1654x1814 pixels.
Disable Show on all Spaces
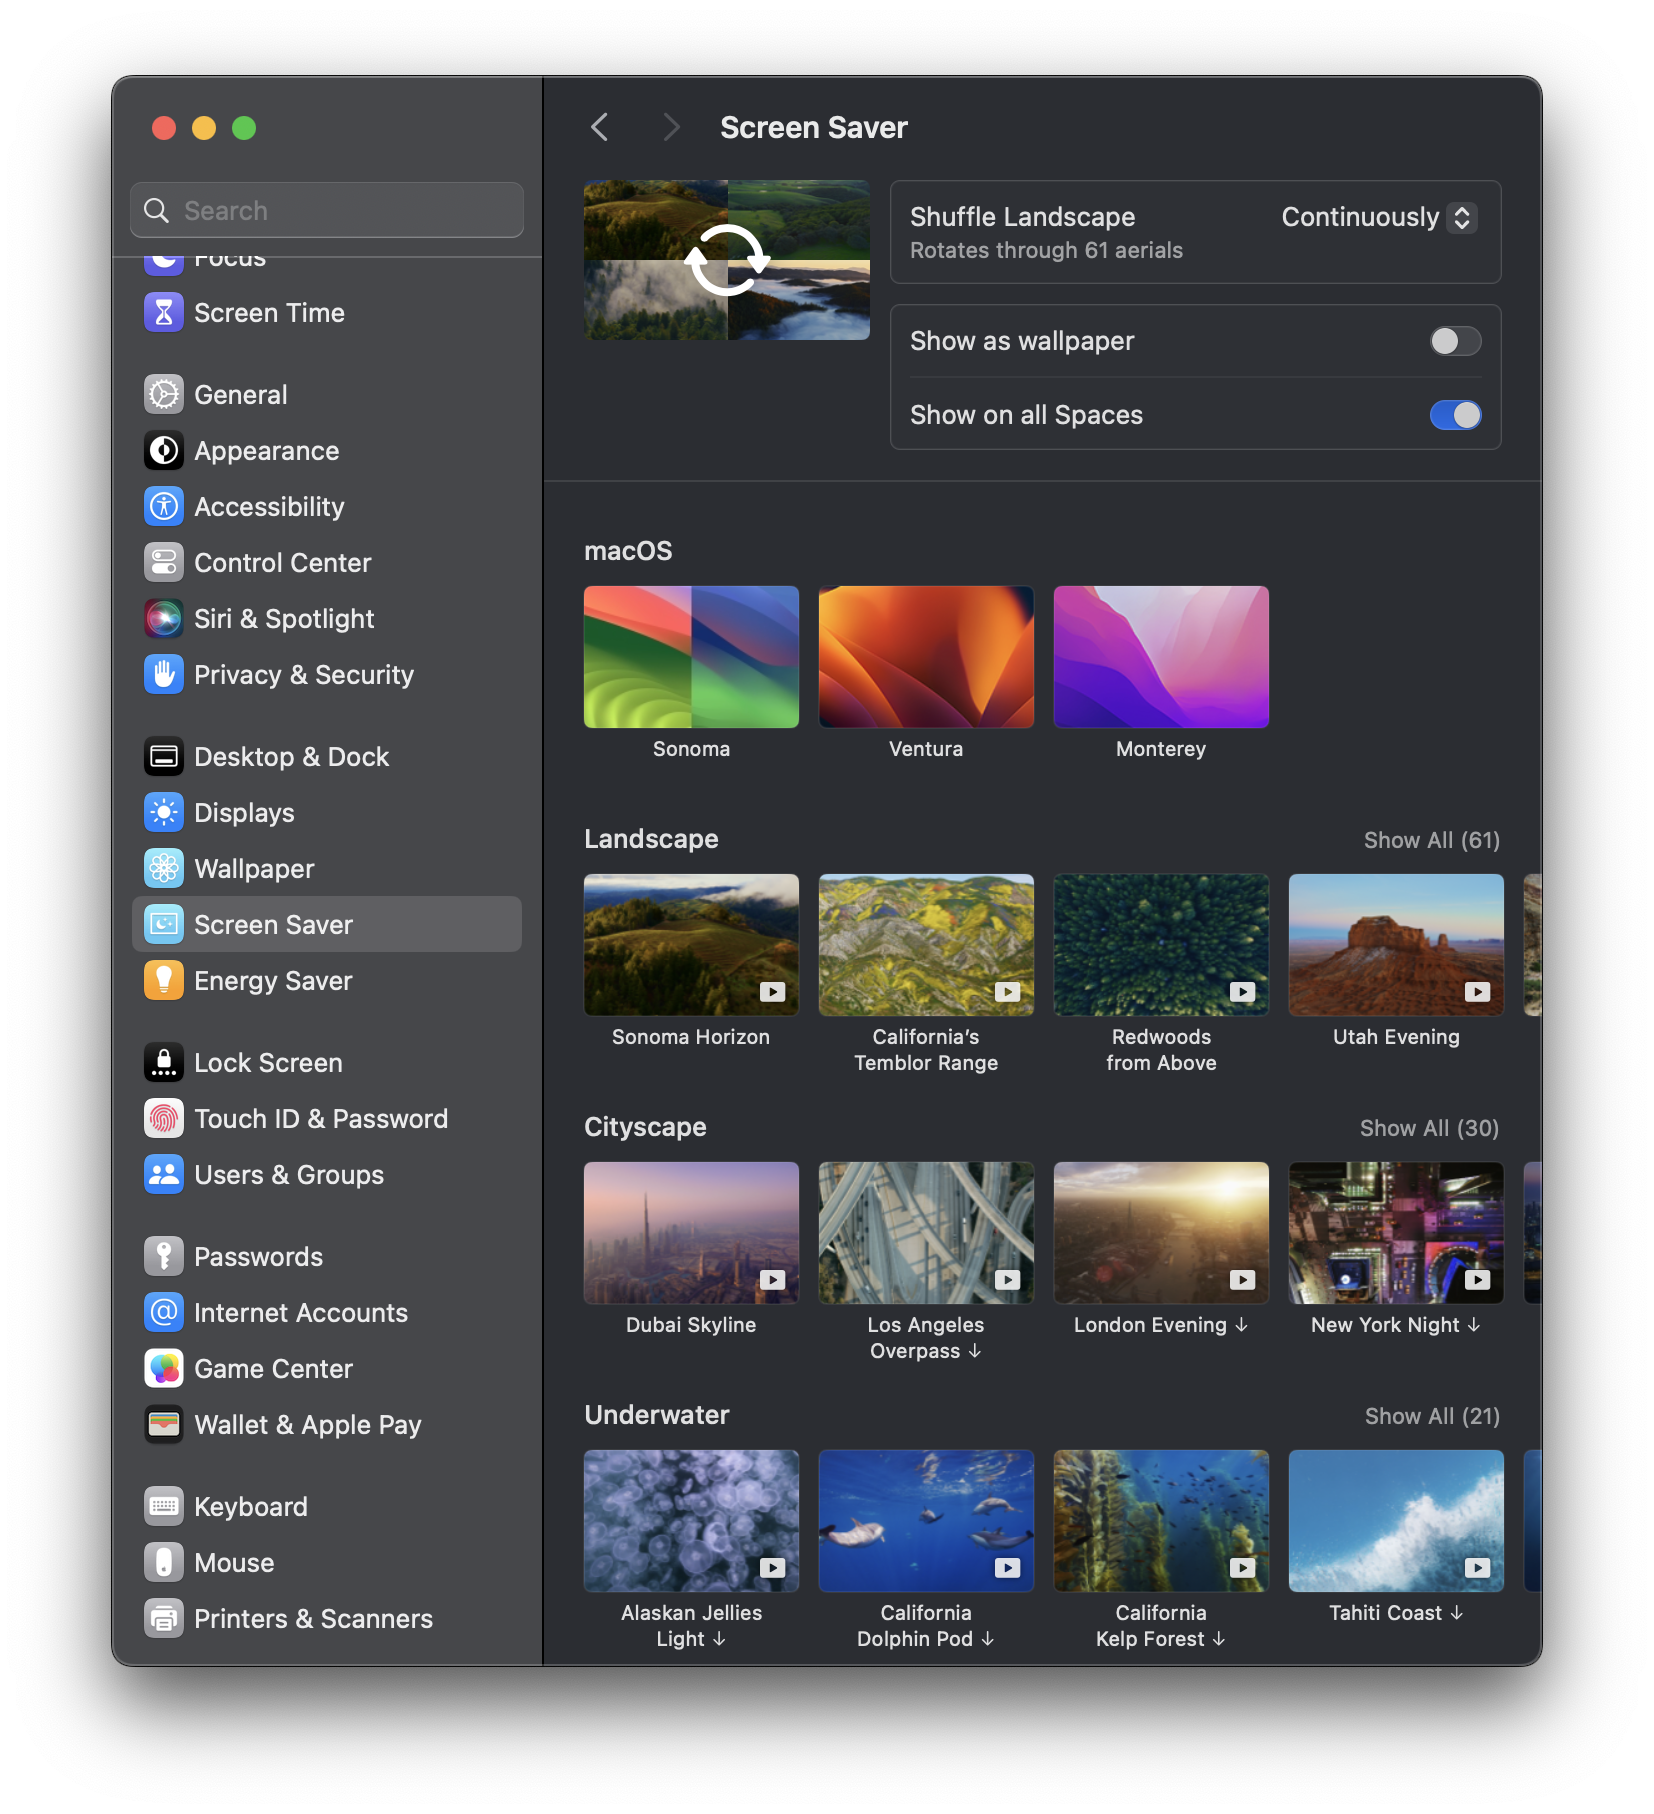click(1456, 415)
